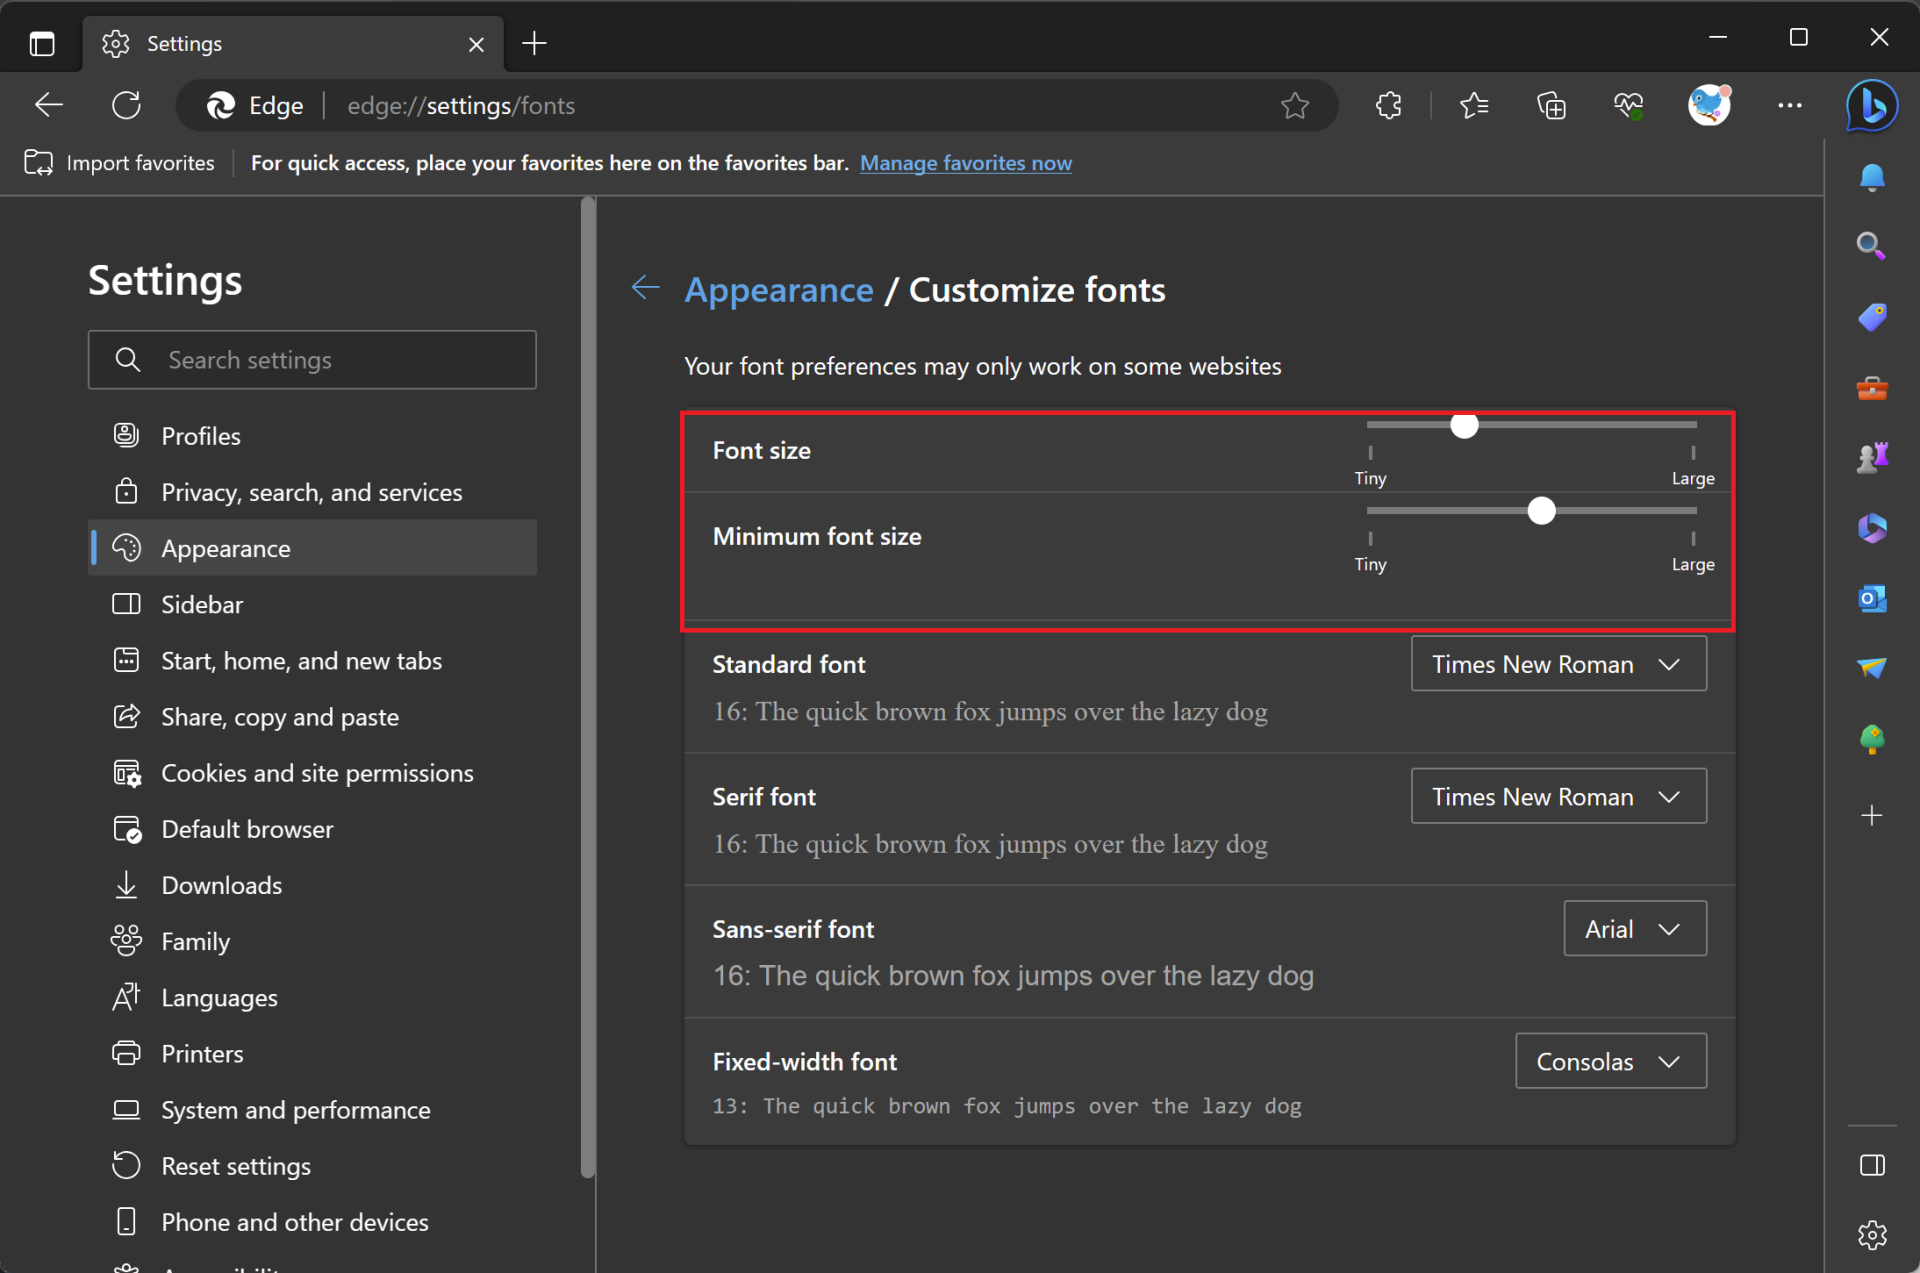Open Shopping in the sidebar

[x=1872, y=317]
